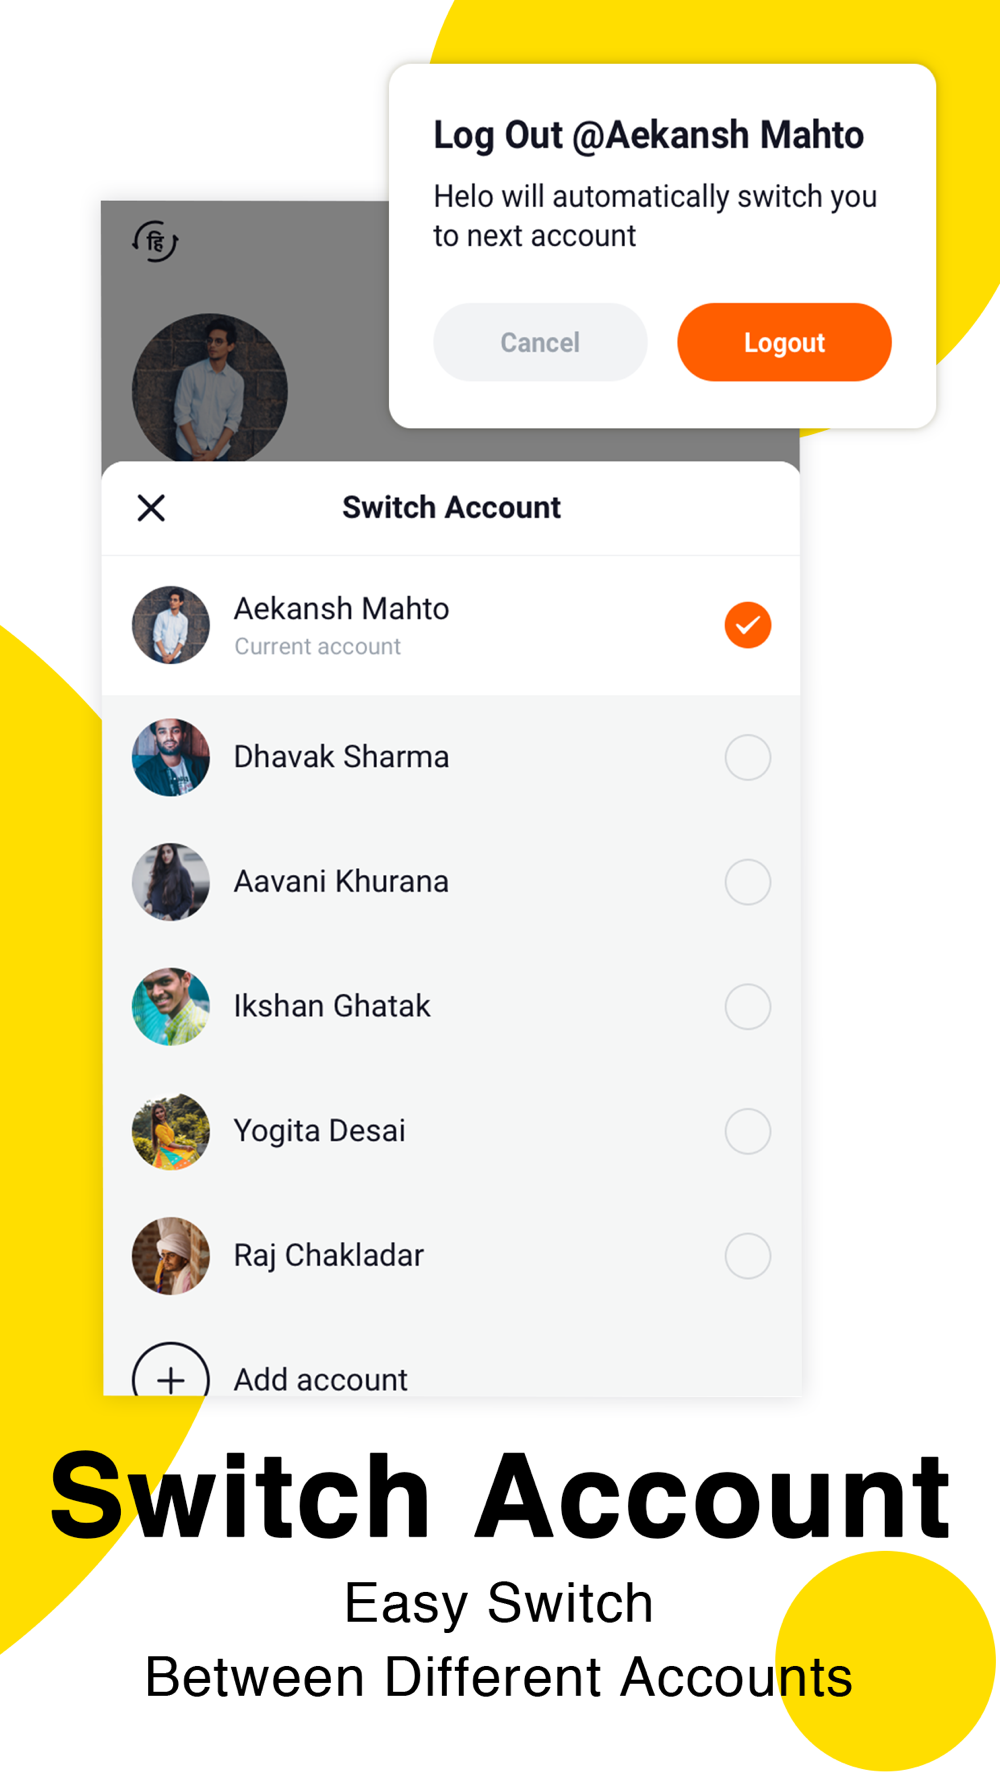The width and height of the screenshot is (1000, 1778).
Task: Tap Aavani Khurana's avatar
Action: pyautogui.click(x=171, y=881)
